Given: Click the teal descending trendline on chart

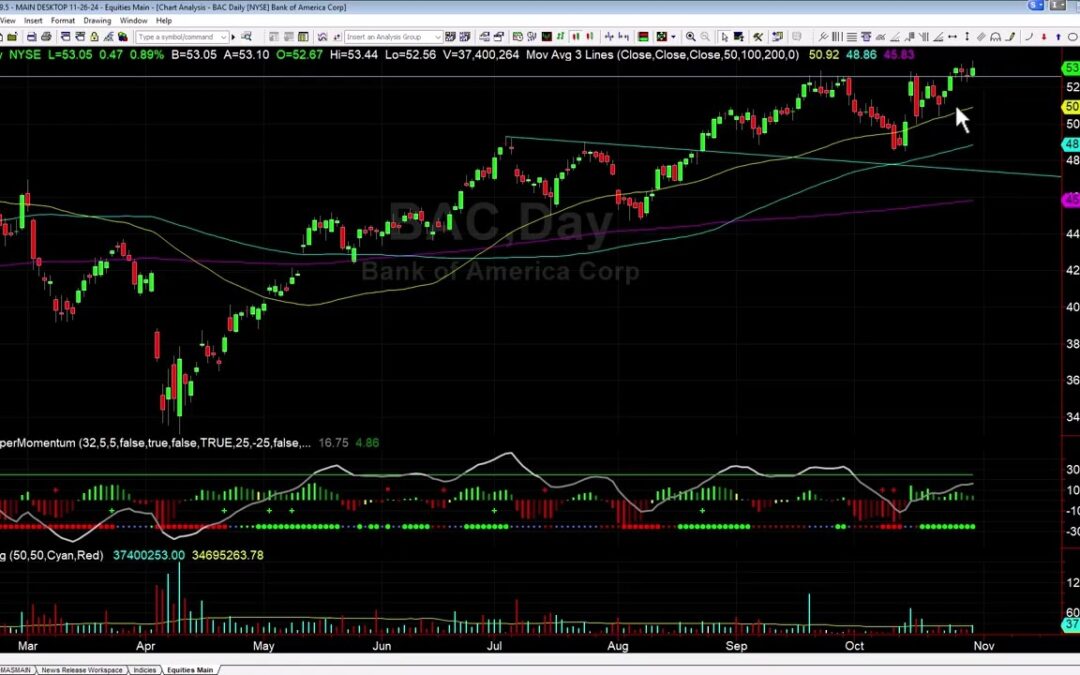Looking at the screenshot, I should point(800,156).
